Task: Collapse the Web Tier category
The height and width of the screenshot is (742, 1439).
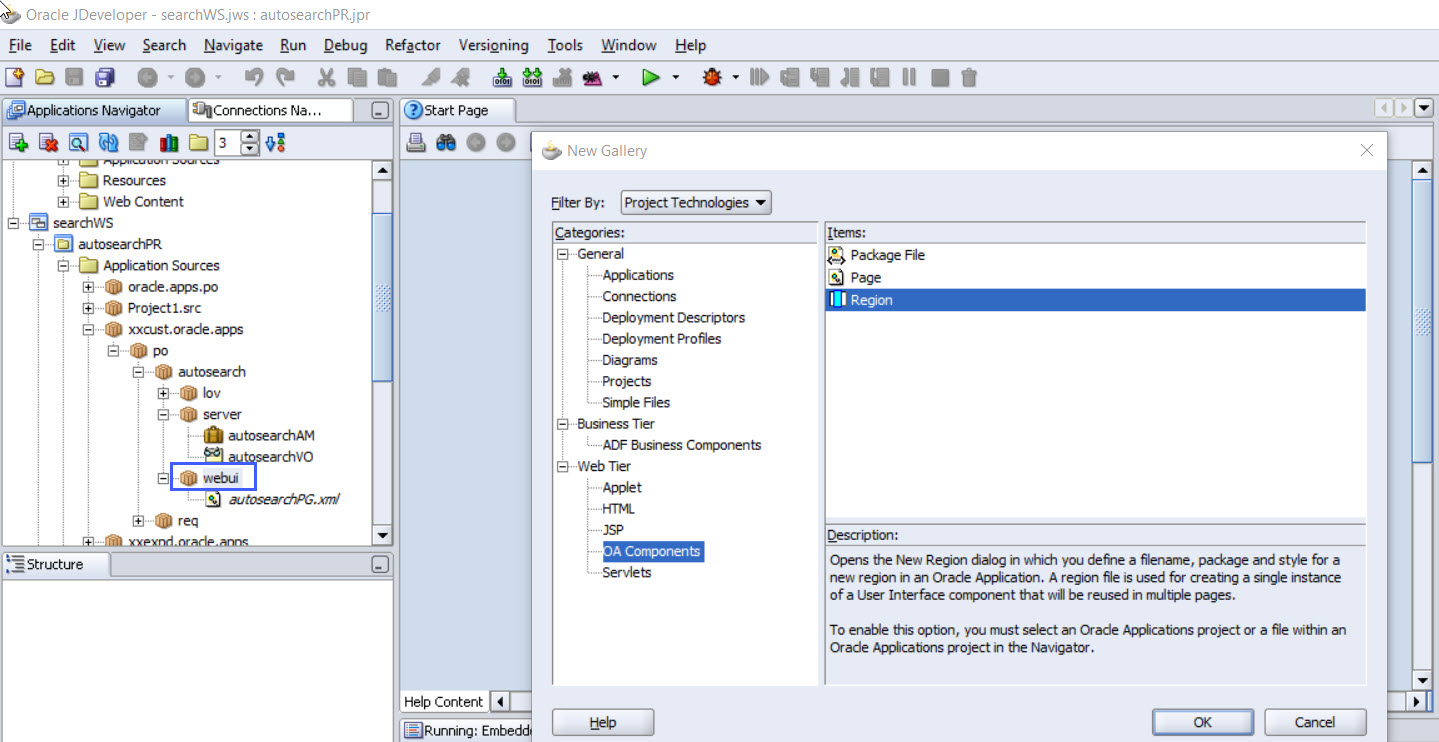Action: [x=563, y=466]
